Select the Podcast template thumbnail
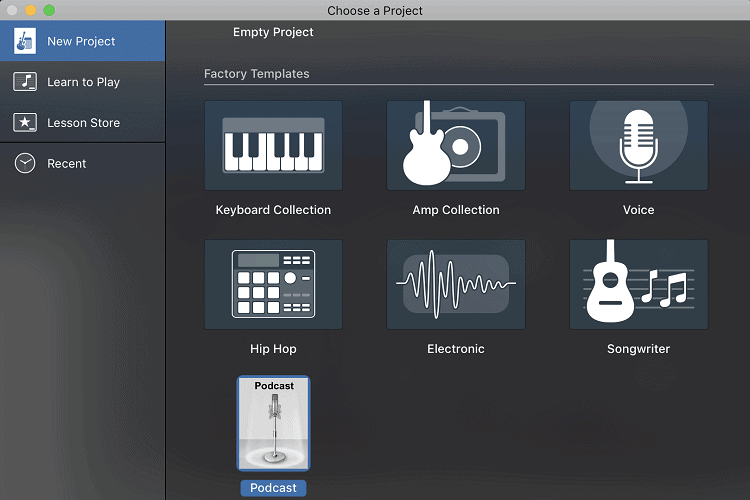The width and height of the screenshot is (750, 500). [x=274, y=423]
